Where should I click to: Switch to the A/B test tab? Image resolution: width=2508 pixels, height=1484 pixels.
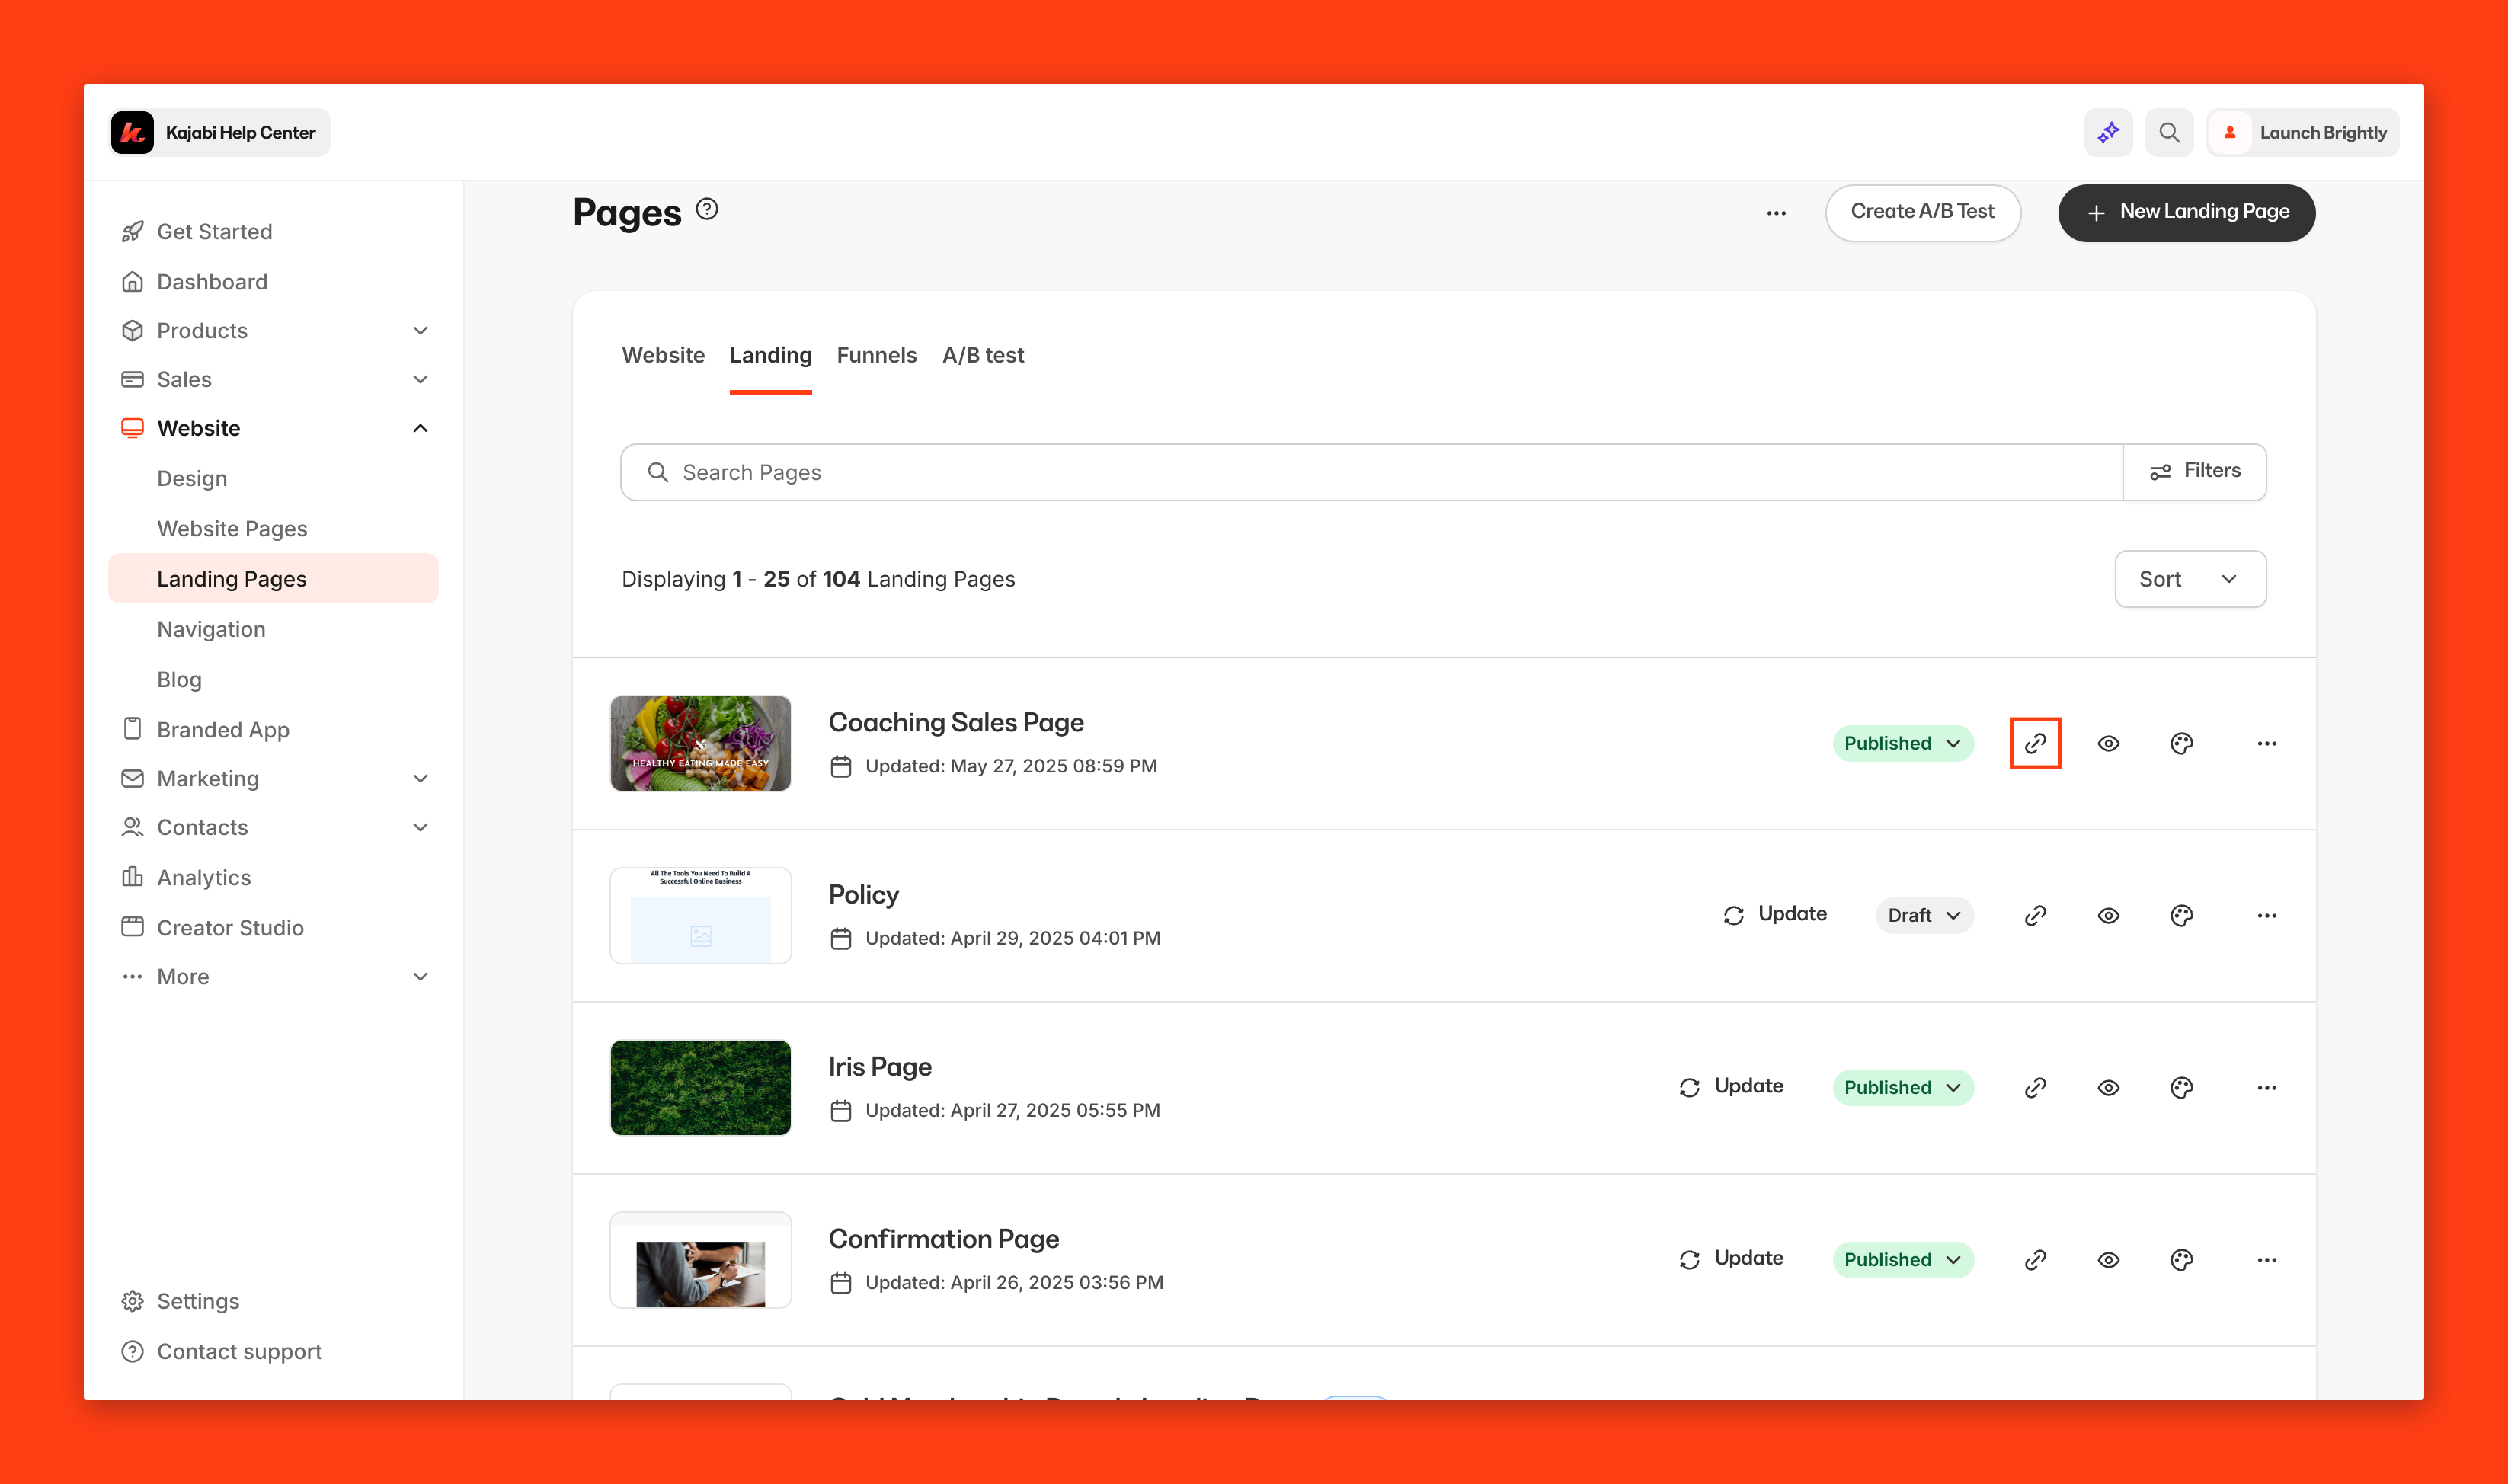[x=982, y=355]
